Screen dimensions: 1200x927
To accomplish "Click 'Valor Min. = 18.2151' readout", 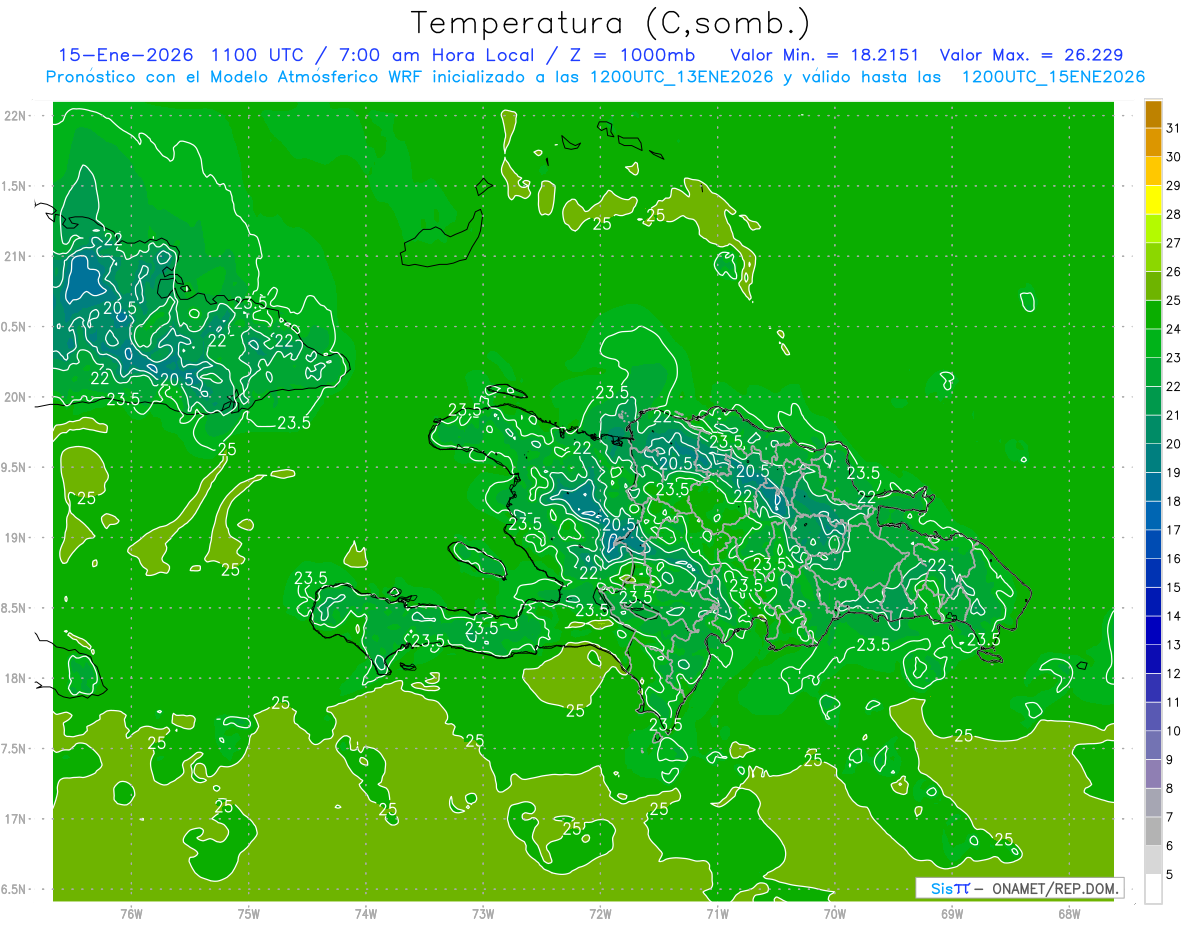I will point(825,55).
